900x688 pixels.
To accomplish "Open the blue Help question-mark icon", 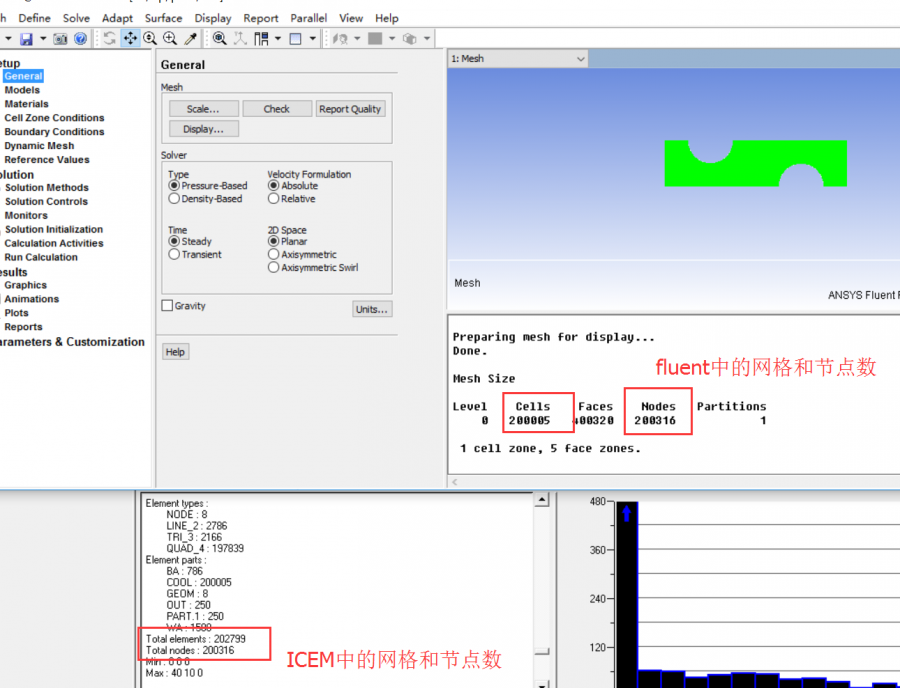I will pos(80,39).
